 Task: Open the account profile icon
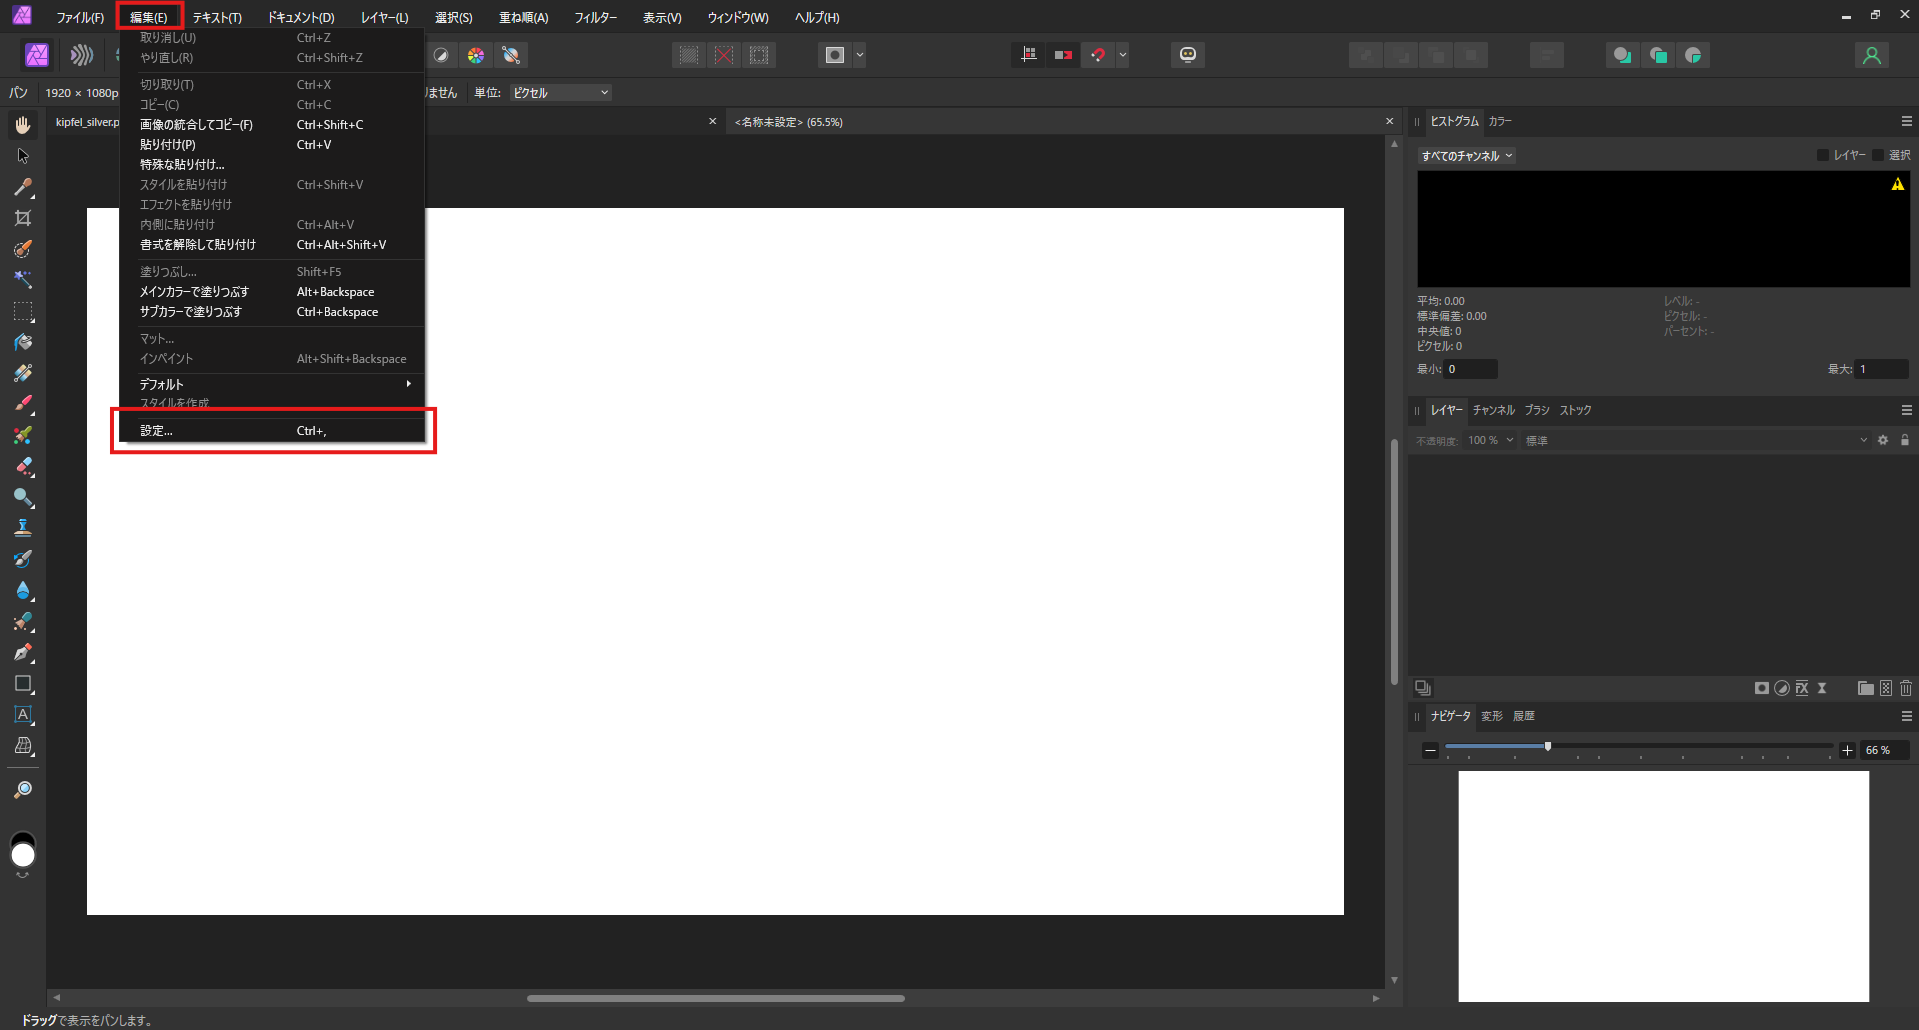pyautogui.click(x=1872, y=55)
